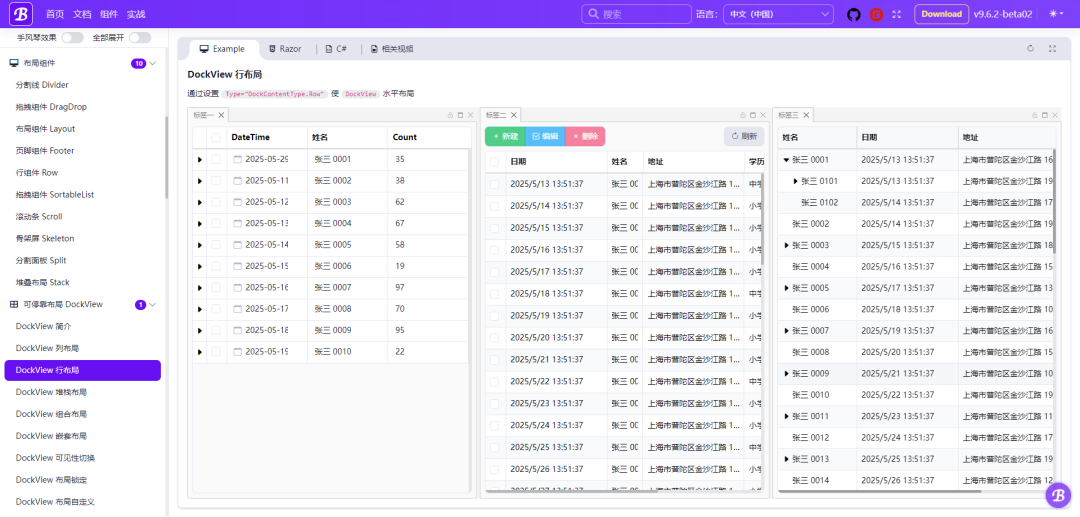Click the green 新建 button
1080x517 pixels.
(505, 136)
